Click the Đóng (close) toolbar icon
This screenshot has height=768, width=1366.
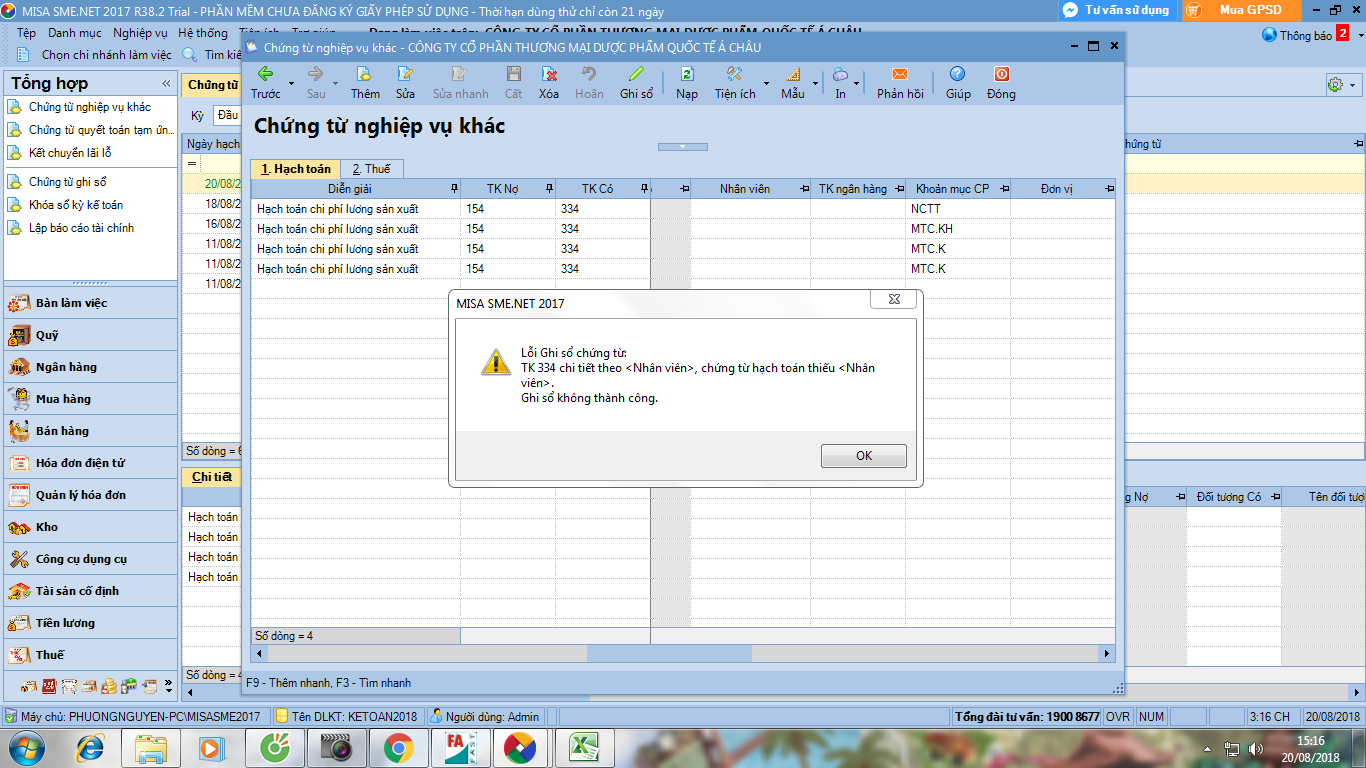coord(1001,82)
